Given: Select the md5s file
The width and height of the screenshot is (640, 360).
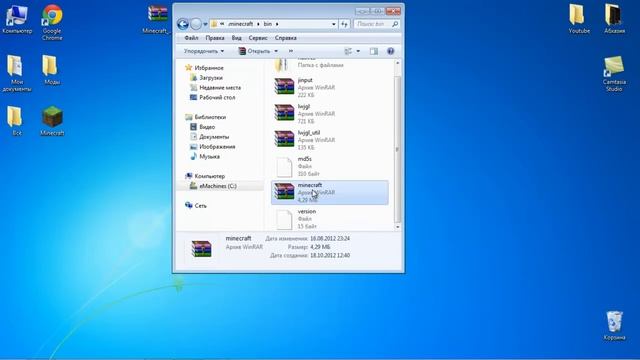Looking at the screenshot, I should (330, 166).
